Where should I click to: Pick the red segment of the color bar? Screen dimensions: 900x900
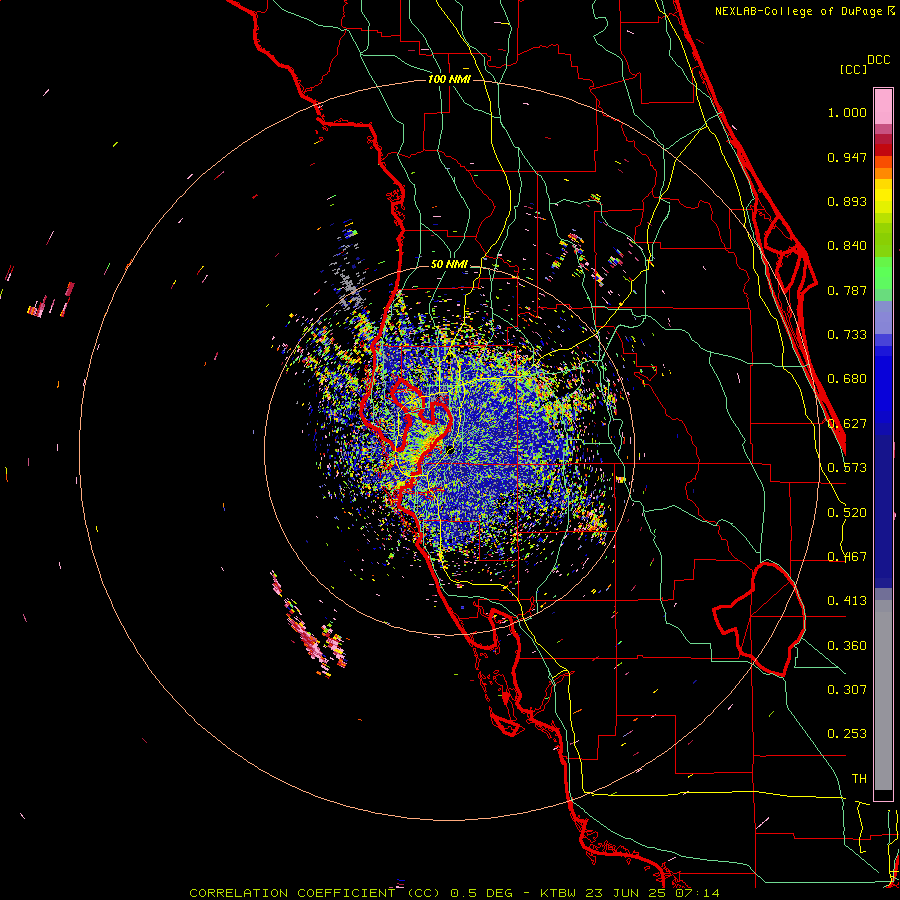[883, 149]
